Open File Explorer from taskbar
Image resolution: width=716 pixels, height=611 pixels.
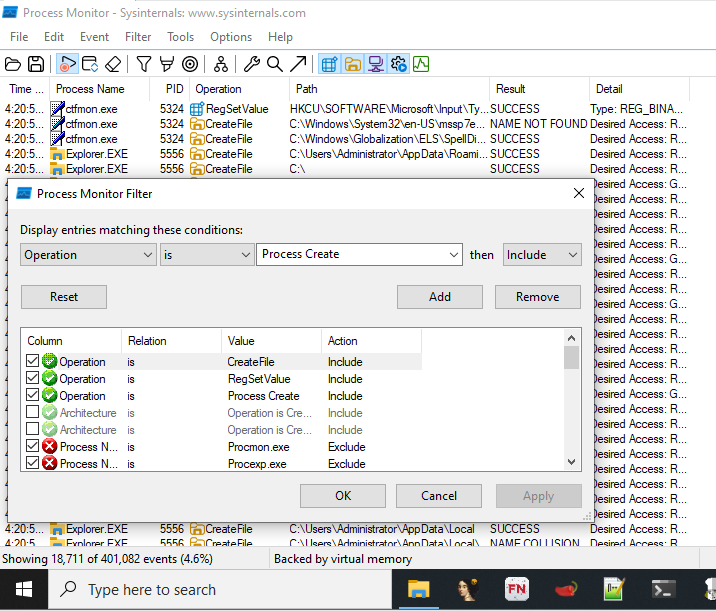(x=419, y=590)
